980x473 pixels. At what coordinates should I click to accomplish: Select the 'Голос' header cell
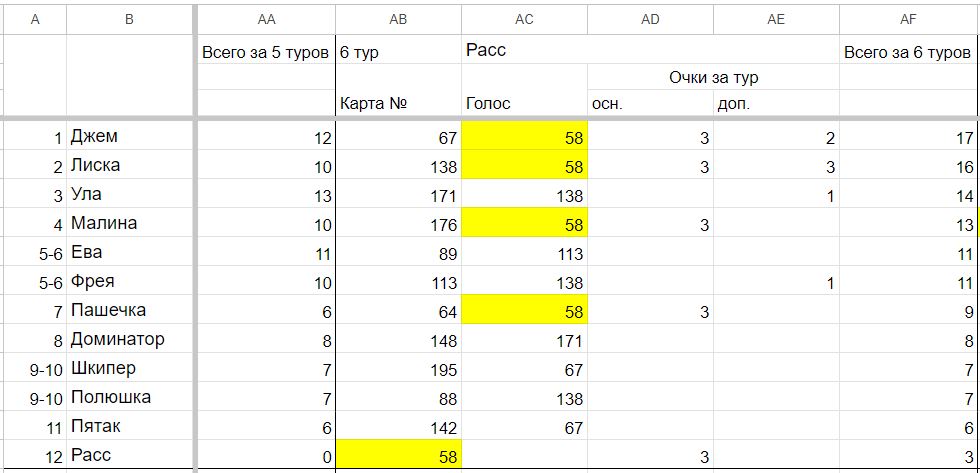[x=524, y=103]
